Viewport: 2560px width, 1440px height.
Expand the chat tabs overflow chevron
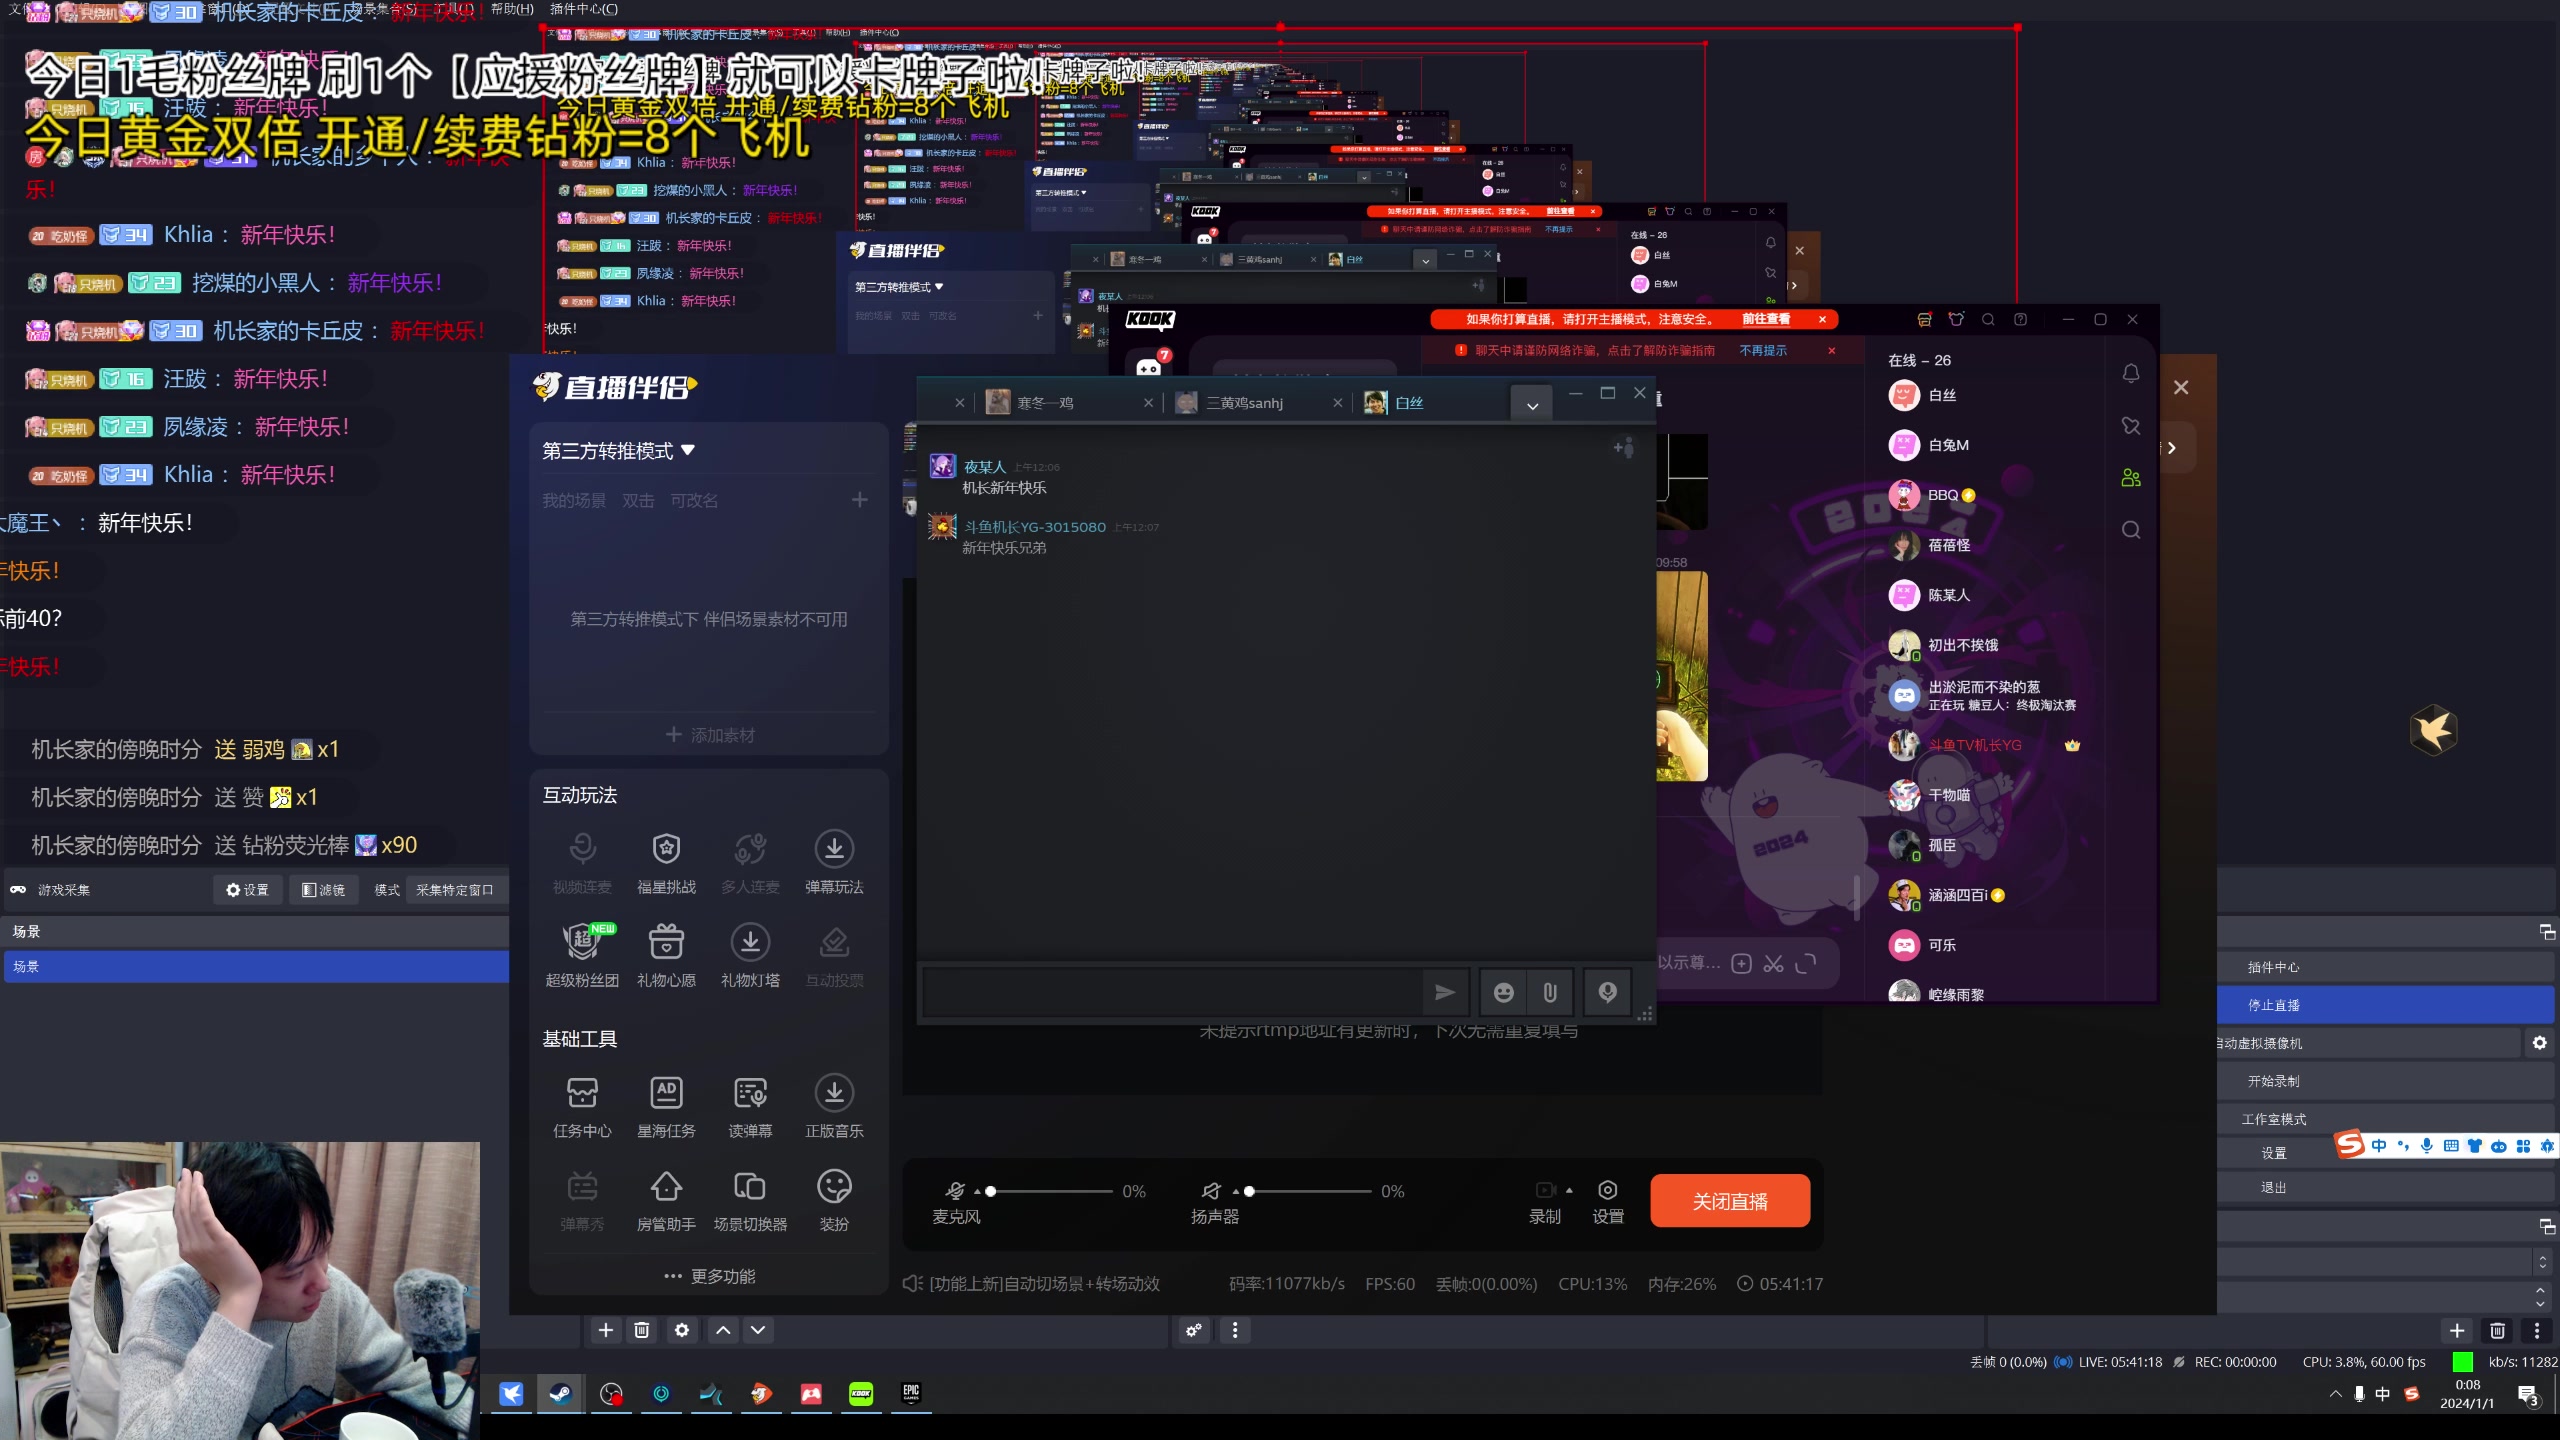point(1532,405)
